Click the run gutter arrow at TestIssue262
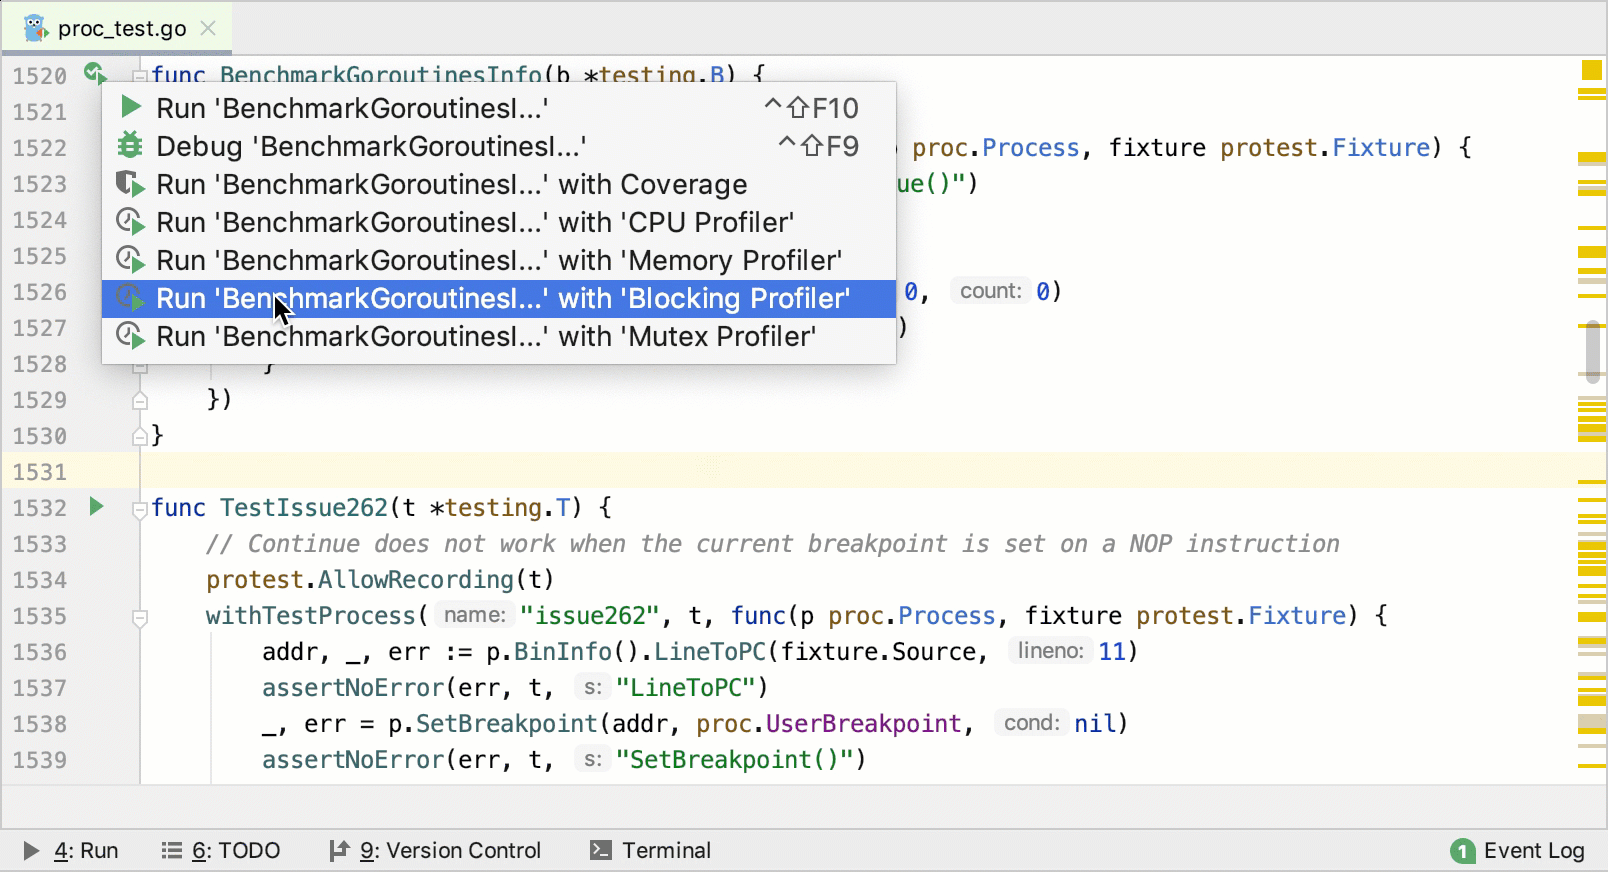Image resolution: width=1608 pixels, height=872 pixels. pos(96,506)
